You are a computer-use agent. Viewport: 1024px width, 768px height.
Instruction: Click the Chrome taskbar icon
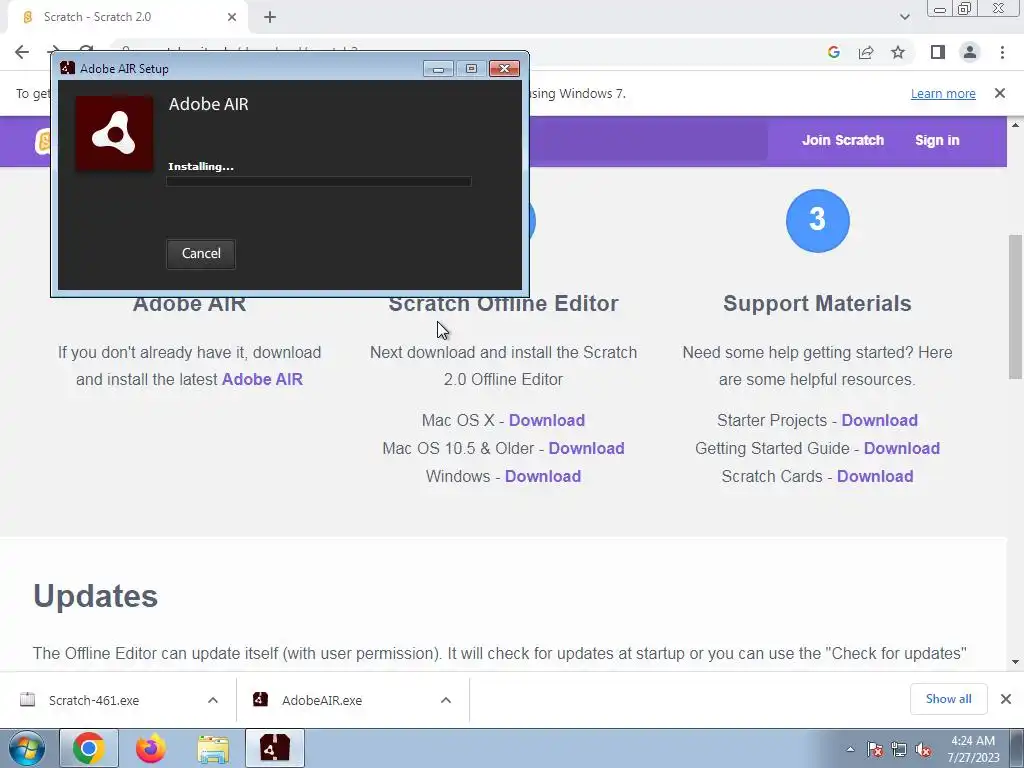pyautogui.click(x=89, y=748)
